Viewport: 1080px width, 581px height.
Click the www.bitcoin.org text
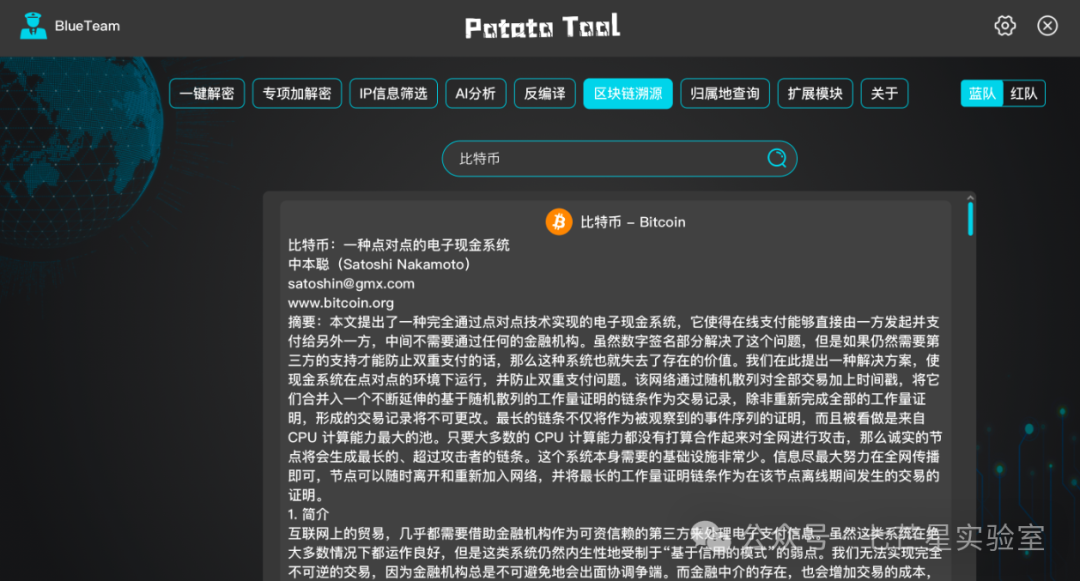pos(341,303)
